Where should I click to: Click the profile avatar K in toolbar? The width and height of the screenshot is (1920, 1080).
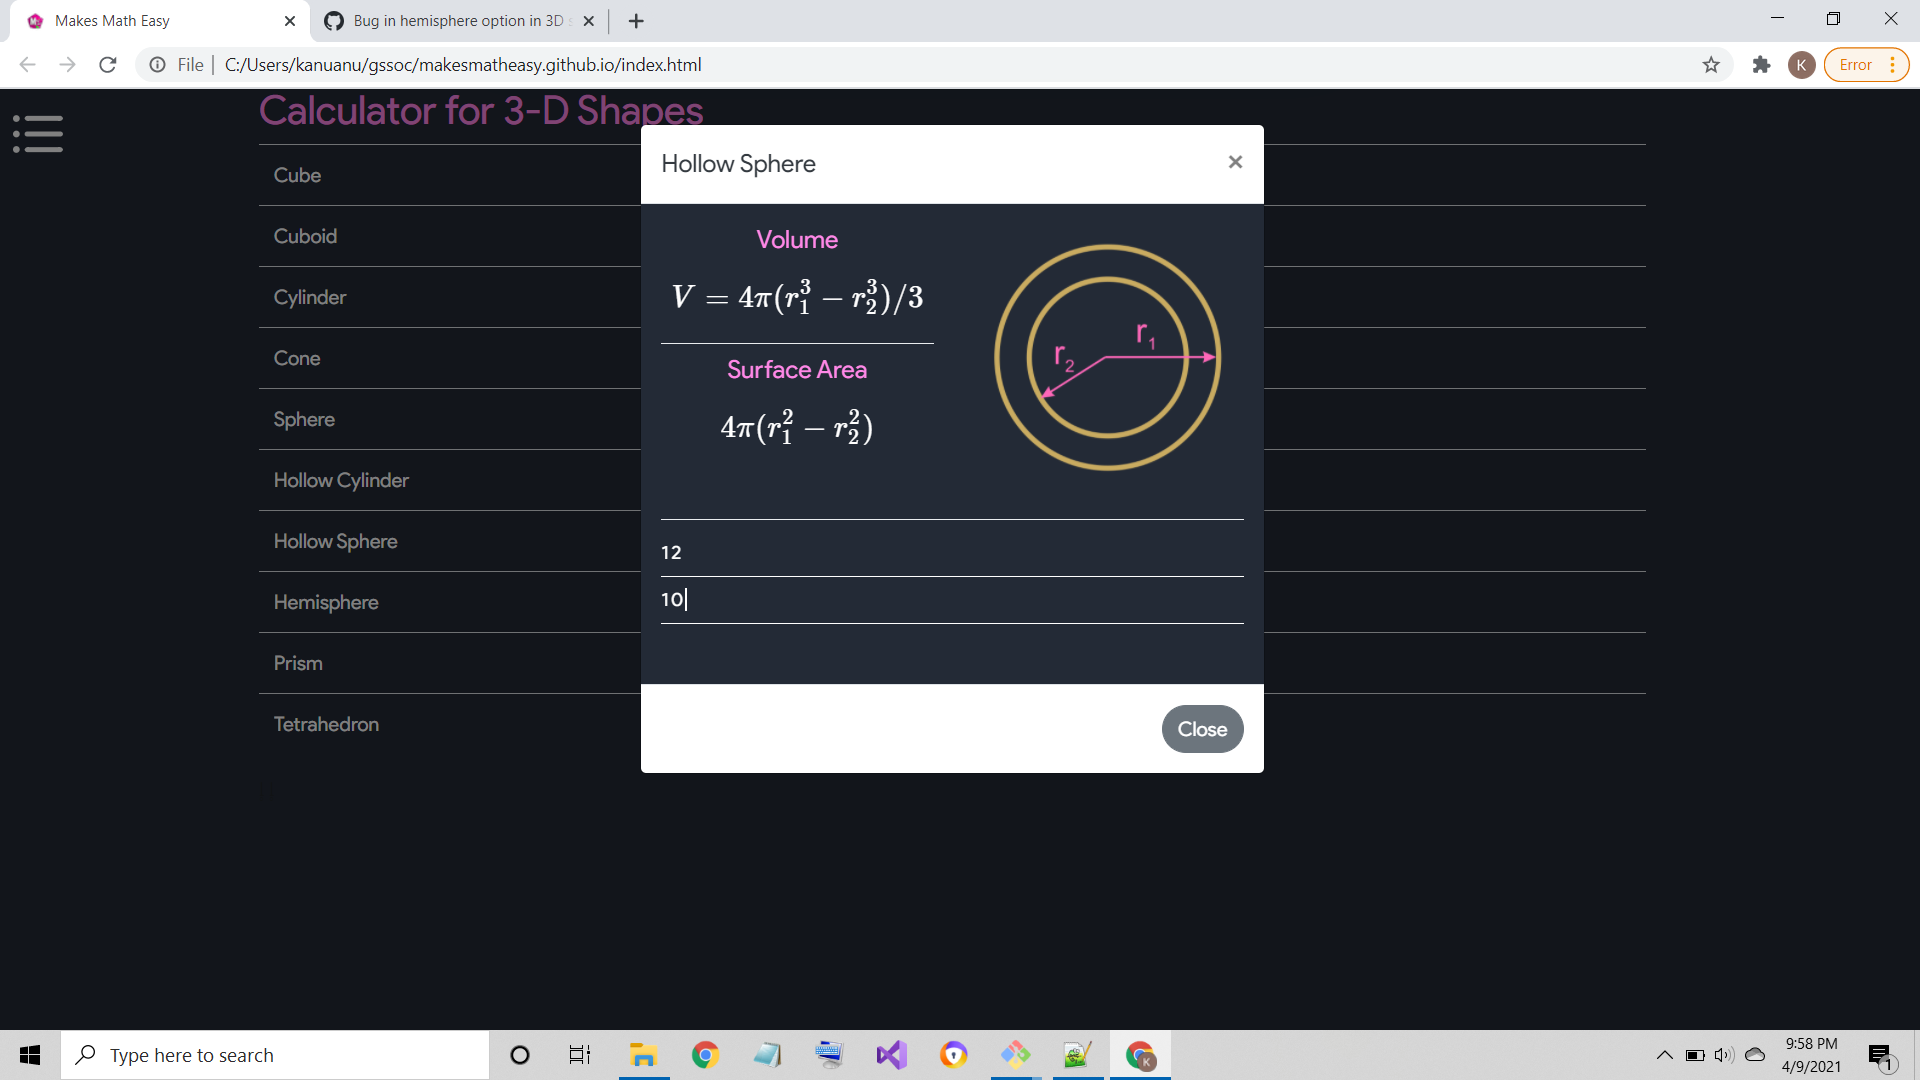click(x=1802, y=64)
